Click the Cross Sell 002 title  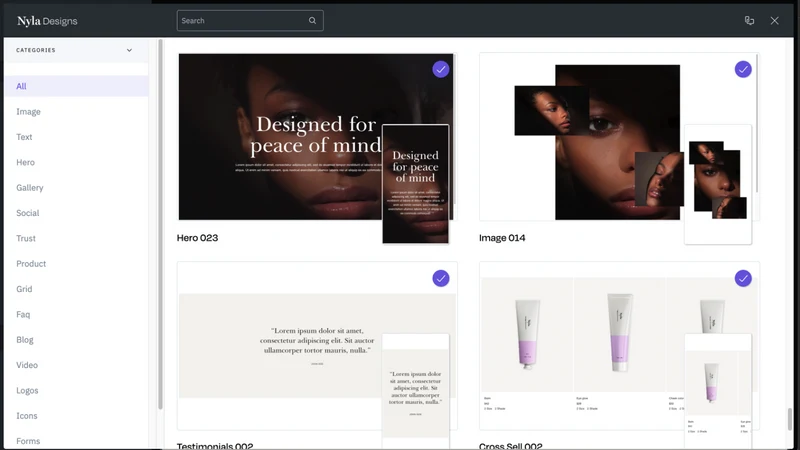pyautogui.click(x=510, y=446)
